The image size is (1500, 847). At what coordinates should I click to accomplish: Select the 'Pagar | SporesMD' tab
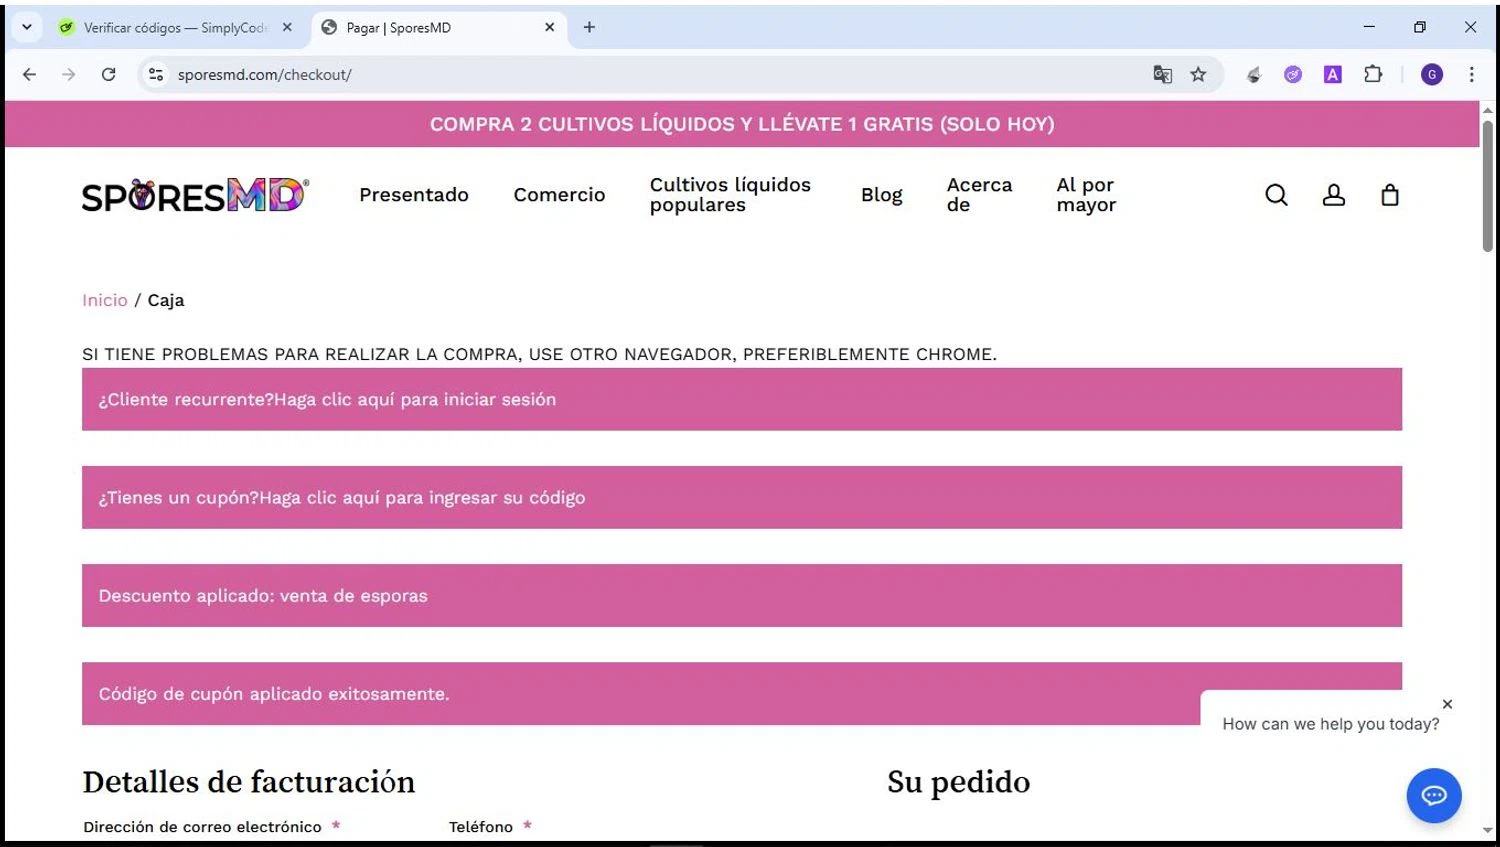pyautogui.click(x=438, y=28)
